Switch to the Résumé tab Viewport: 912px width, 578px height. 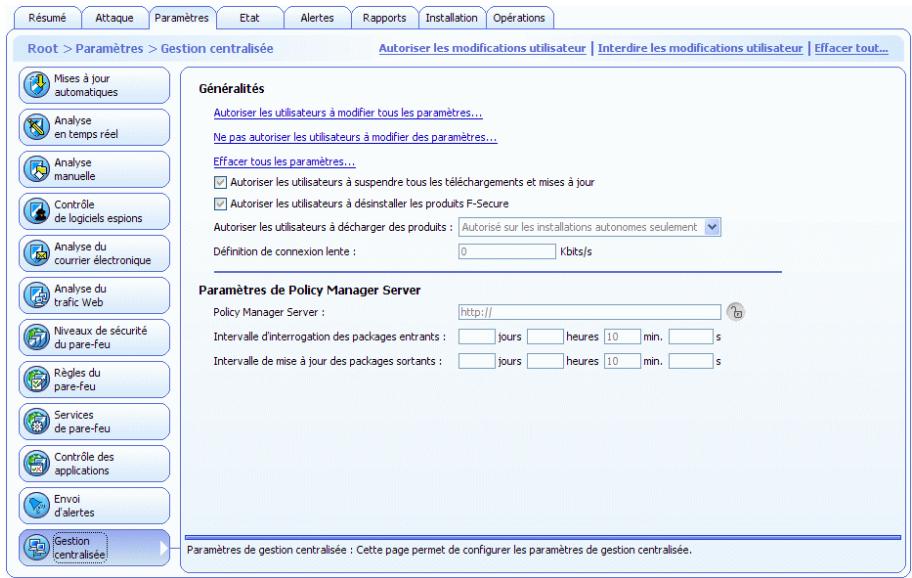click(x=47, y=18)
